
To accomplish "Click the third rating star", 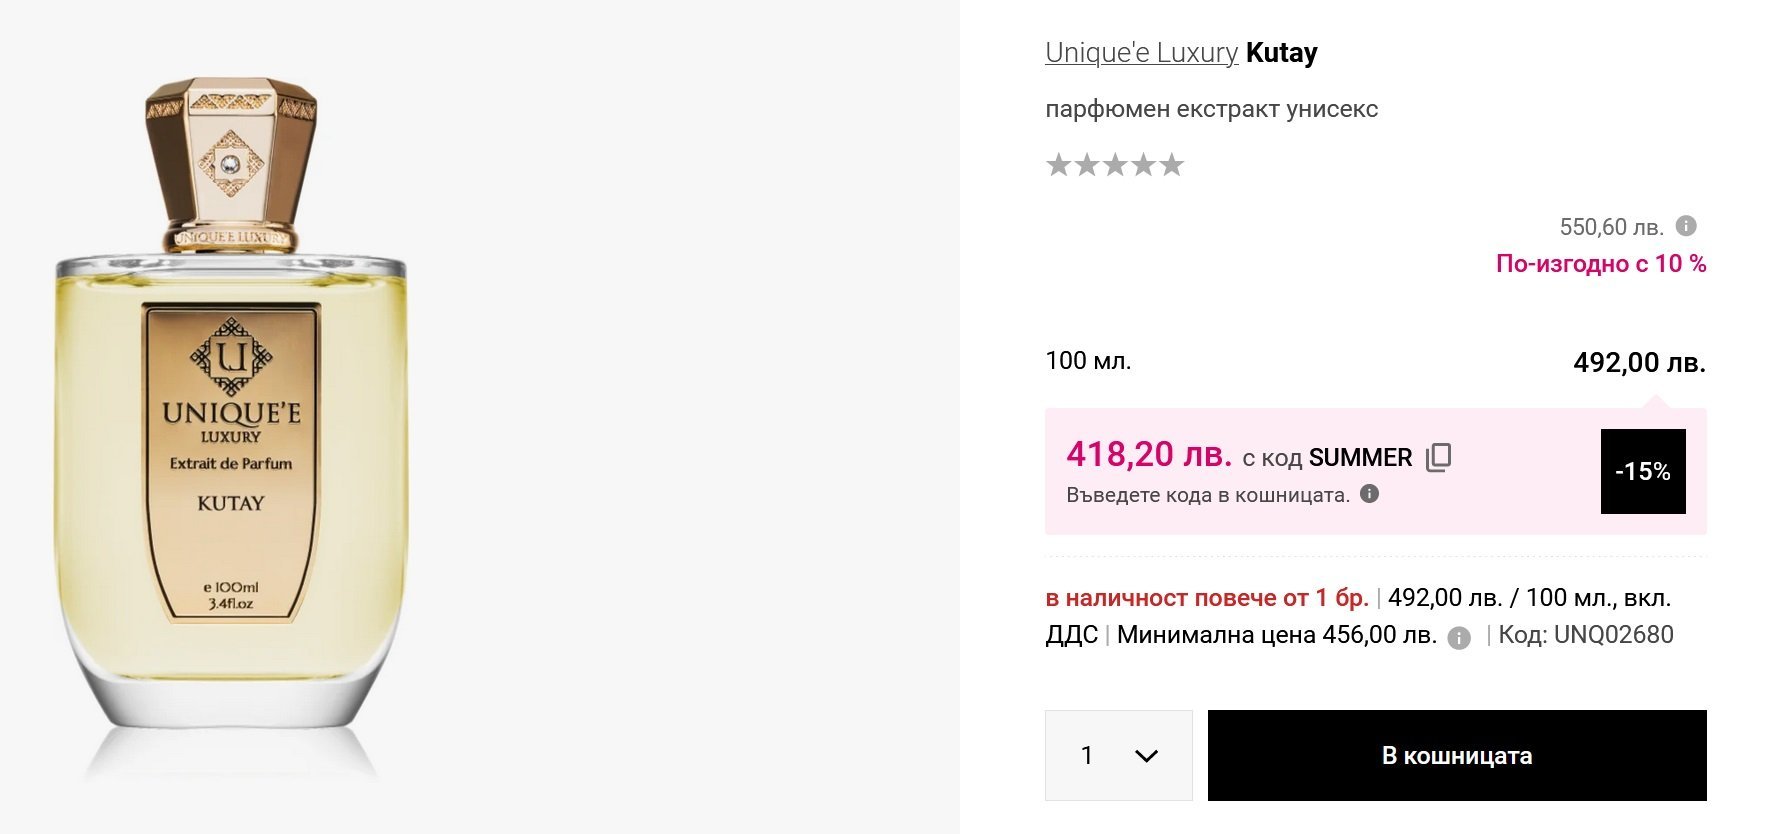I will click(x=1115, y=165).
